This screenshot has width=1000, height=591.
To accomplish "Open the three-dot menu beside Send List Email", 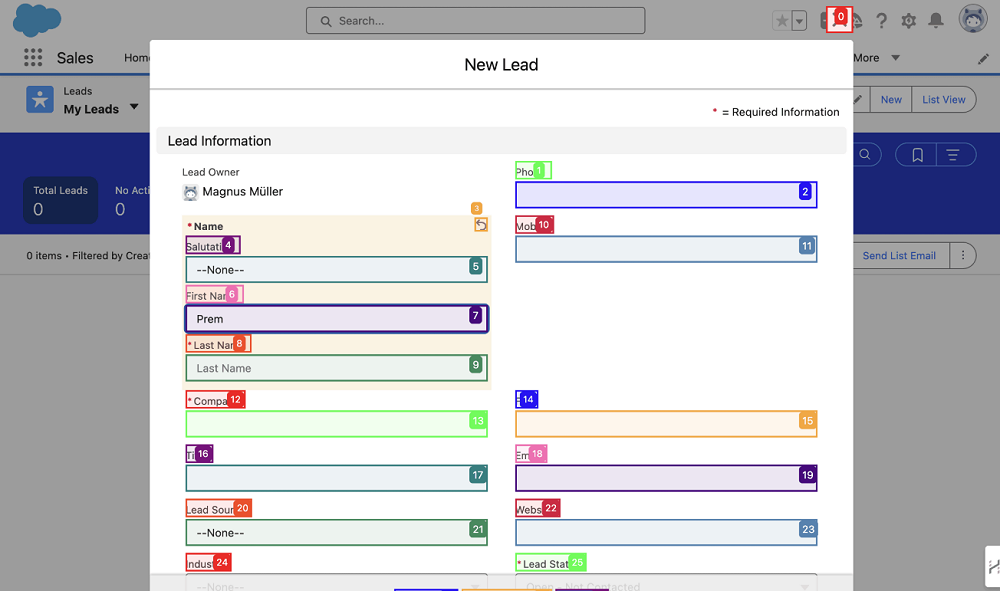I will [963, 255].
